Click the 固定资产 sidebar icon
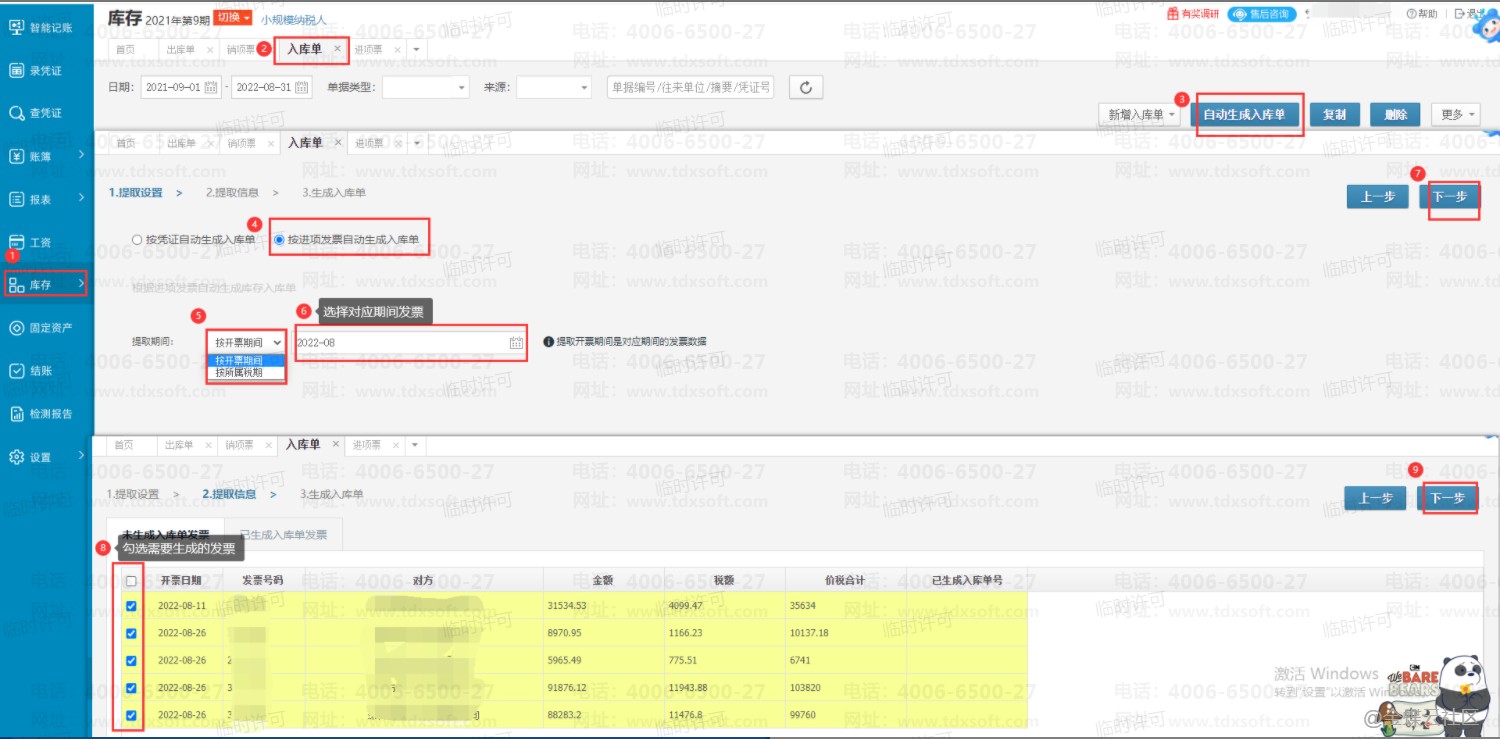The height and width of the screenshot is (739, 1500). pyautogui.click(x=17, y=328)
